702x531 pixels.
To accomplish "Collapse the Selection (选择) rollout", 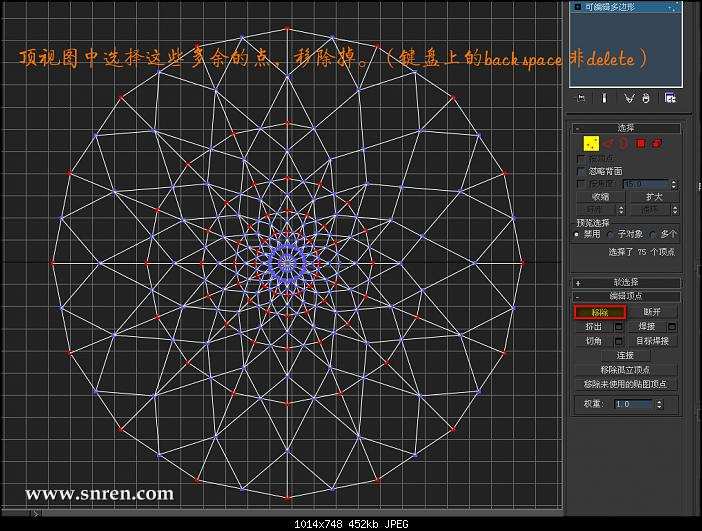I will click(x=626, y=128).
